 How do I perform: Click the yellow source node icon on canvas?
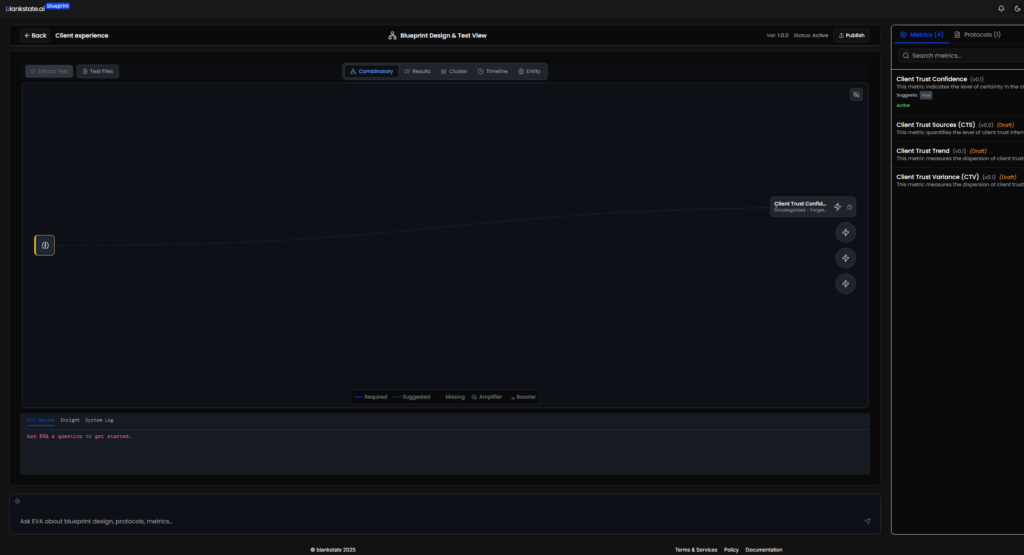[45, 245]
